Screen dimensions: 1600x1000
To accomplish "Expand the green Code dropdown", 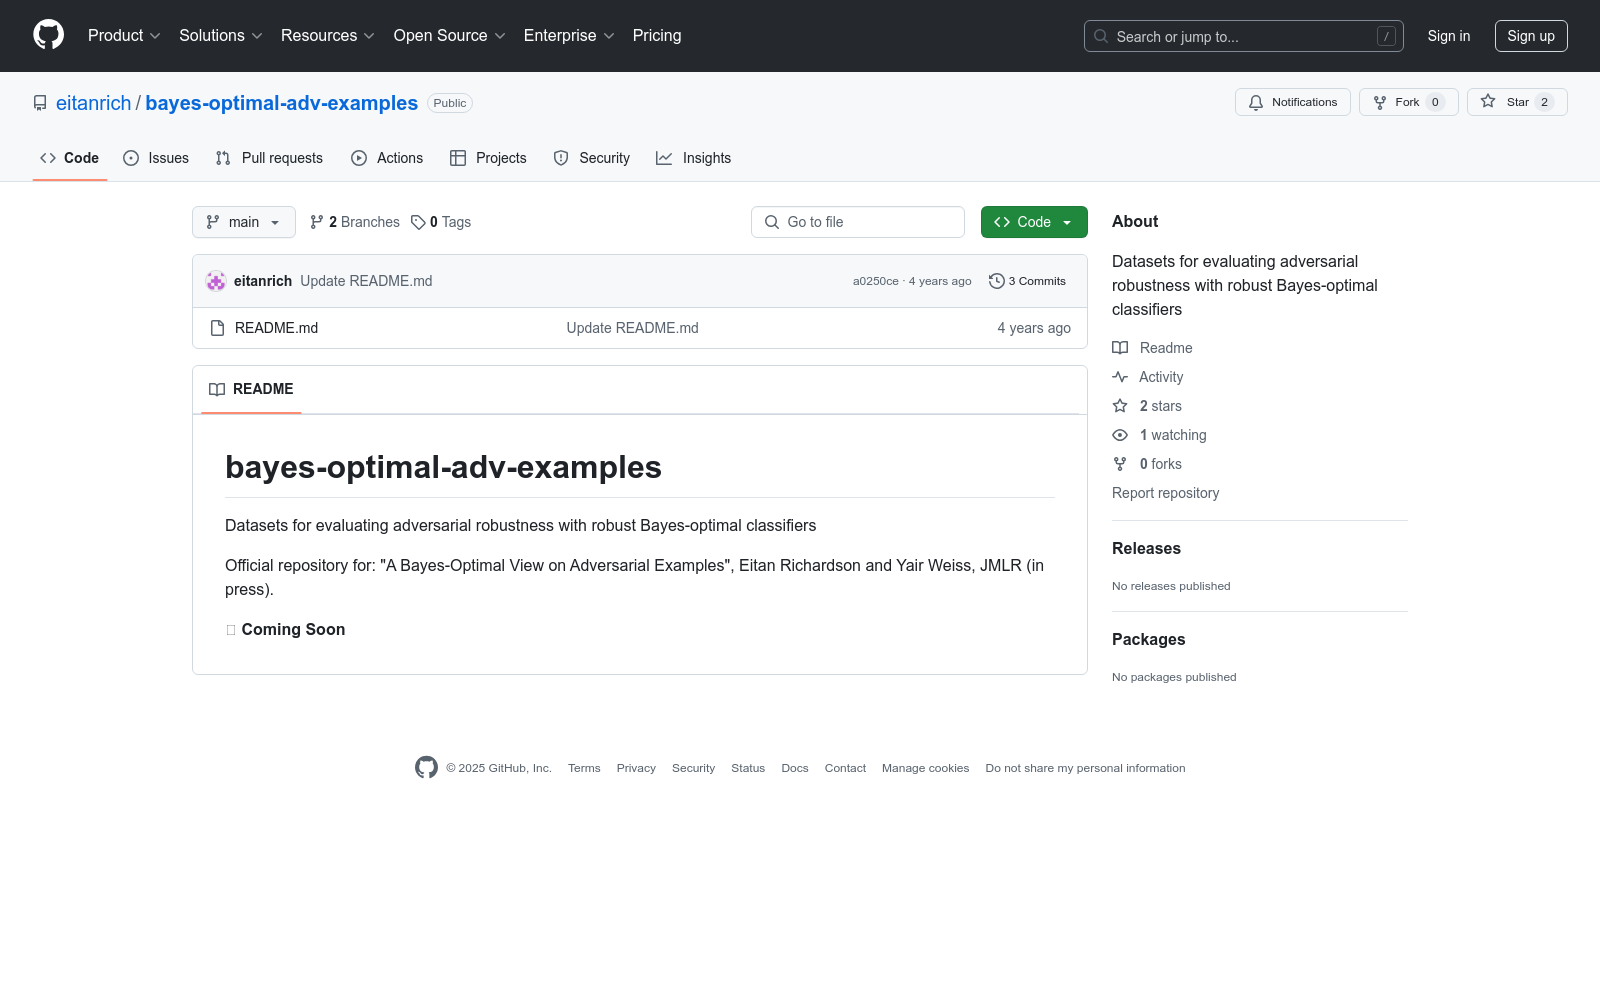I will coord(1033,222).
